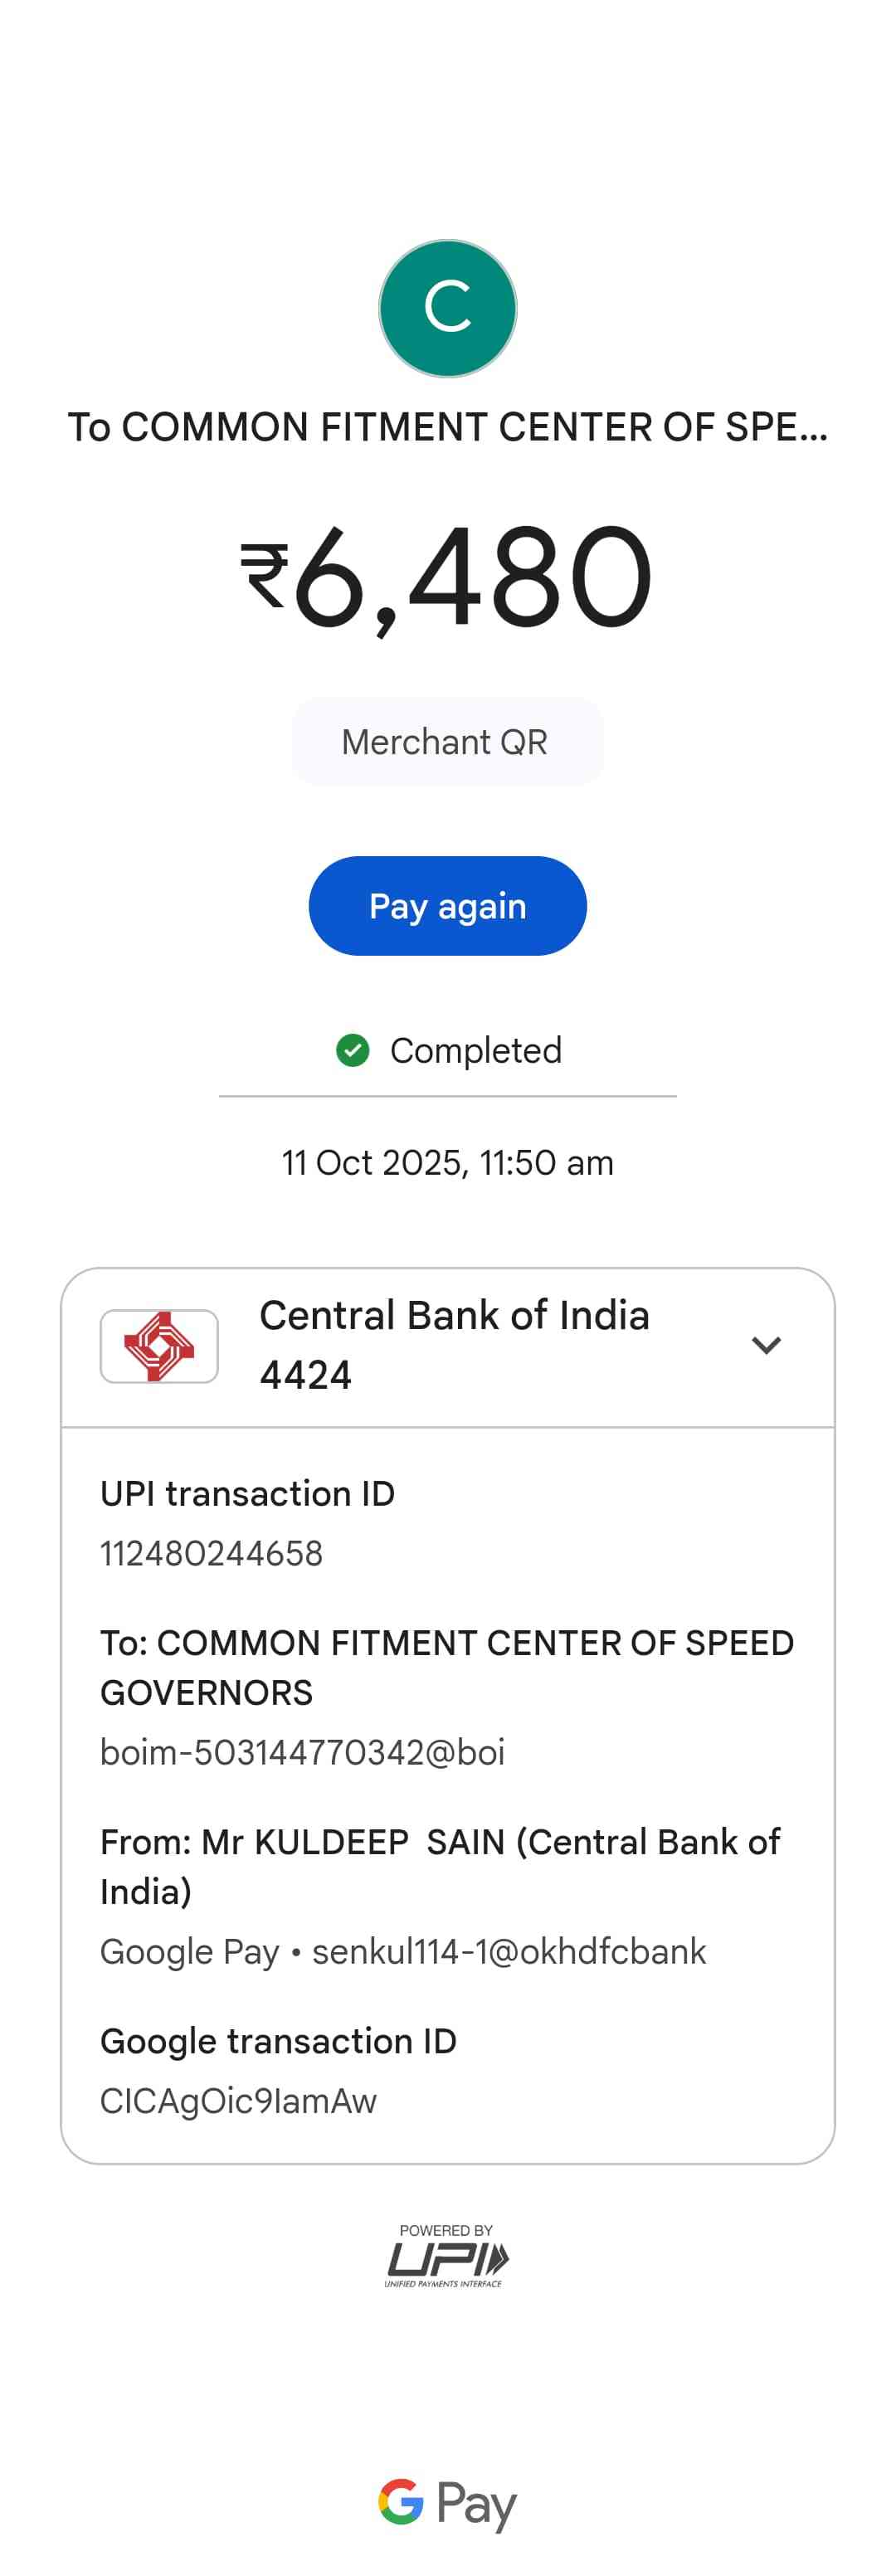Tap the green "C" merchant avatar
The height and width of the screenshot is (2576, 896).
tap(447, 308)
